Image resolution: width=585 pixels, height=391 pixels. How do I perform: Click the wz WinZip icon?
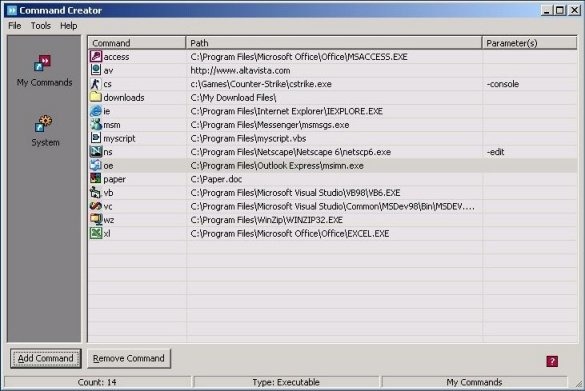(x=96, y=219)
